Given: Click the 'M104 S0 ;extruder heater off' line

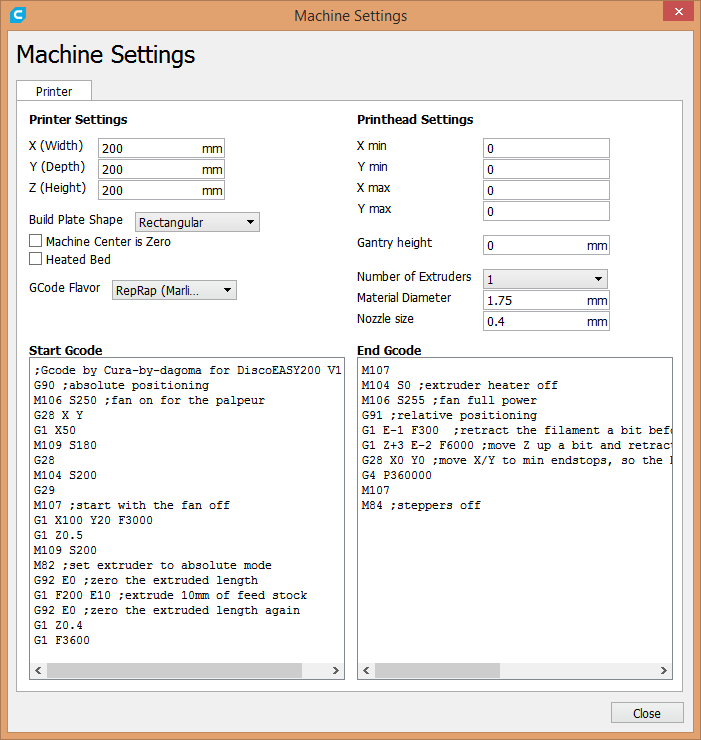Looking at the screenshot, I should (x=460, y=386).
